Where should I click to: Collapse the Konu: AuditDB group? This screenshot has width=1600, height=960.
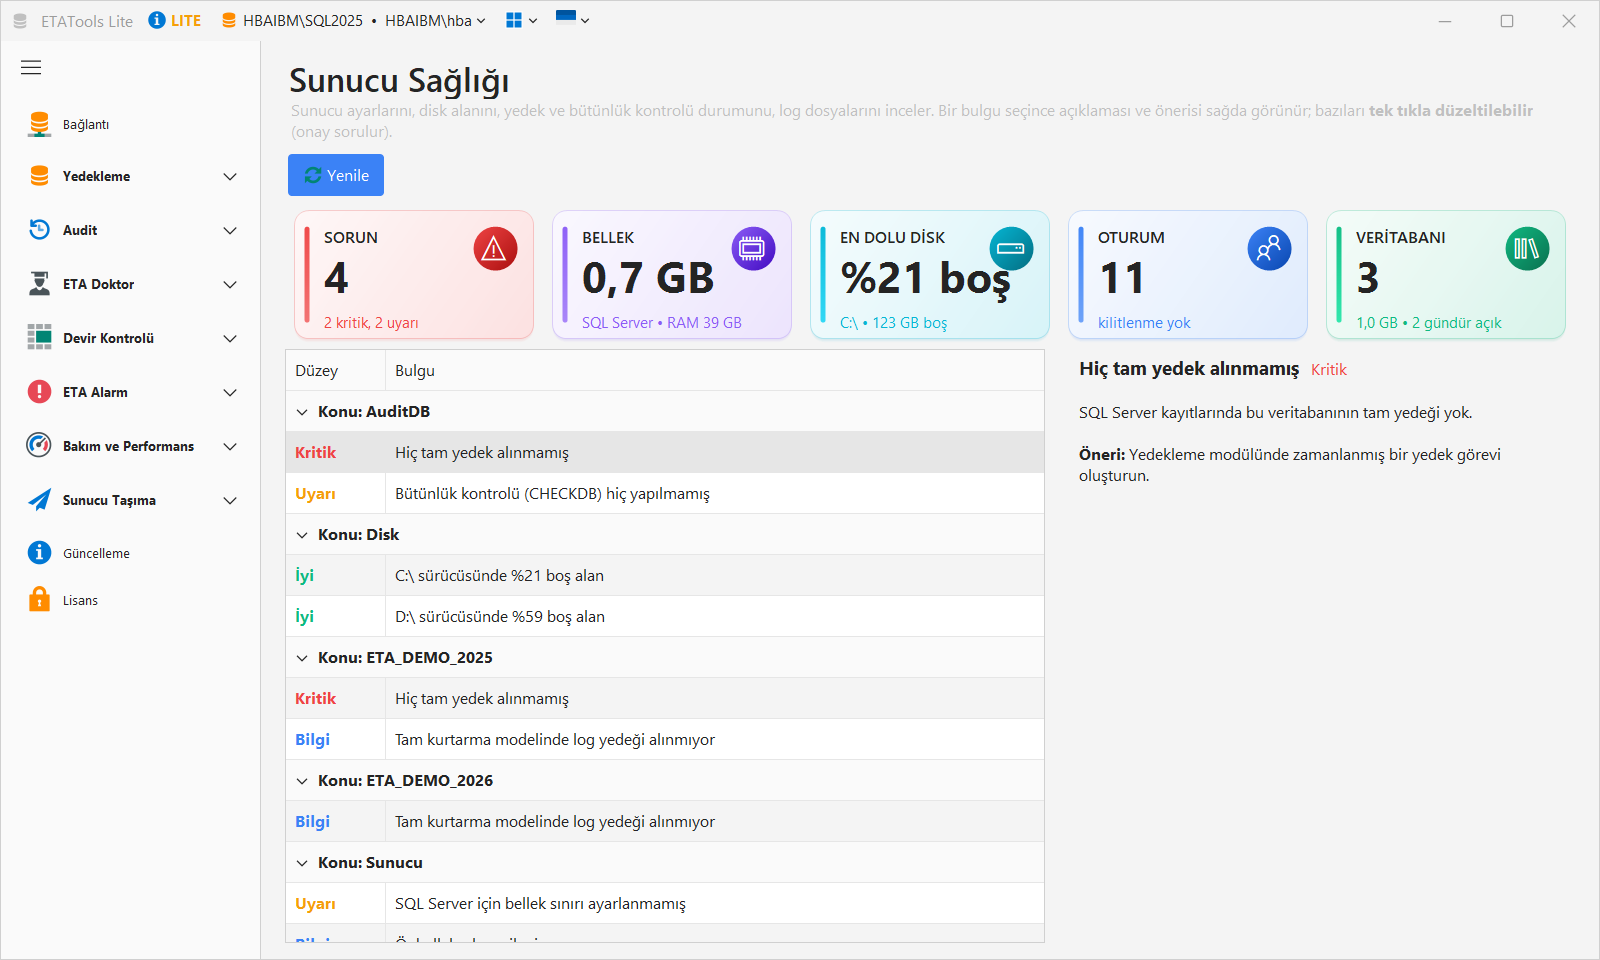tap(302, 412)
